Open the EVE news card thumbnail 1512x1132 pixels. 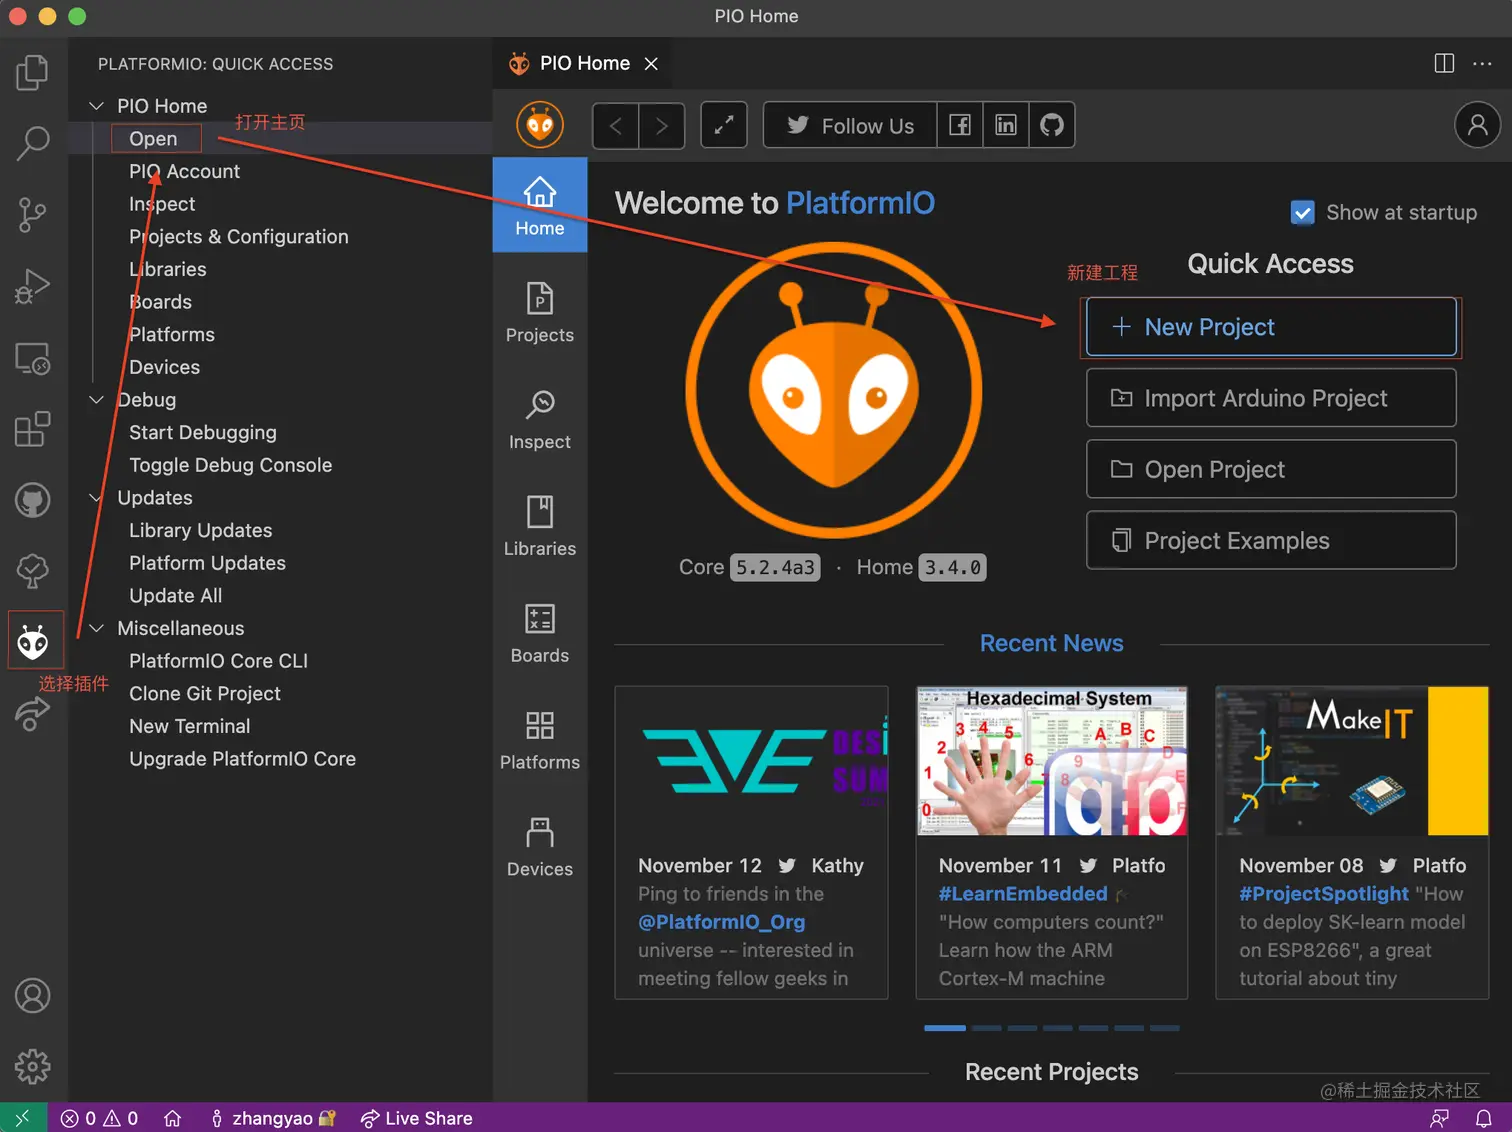click(752, 761)
